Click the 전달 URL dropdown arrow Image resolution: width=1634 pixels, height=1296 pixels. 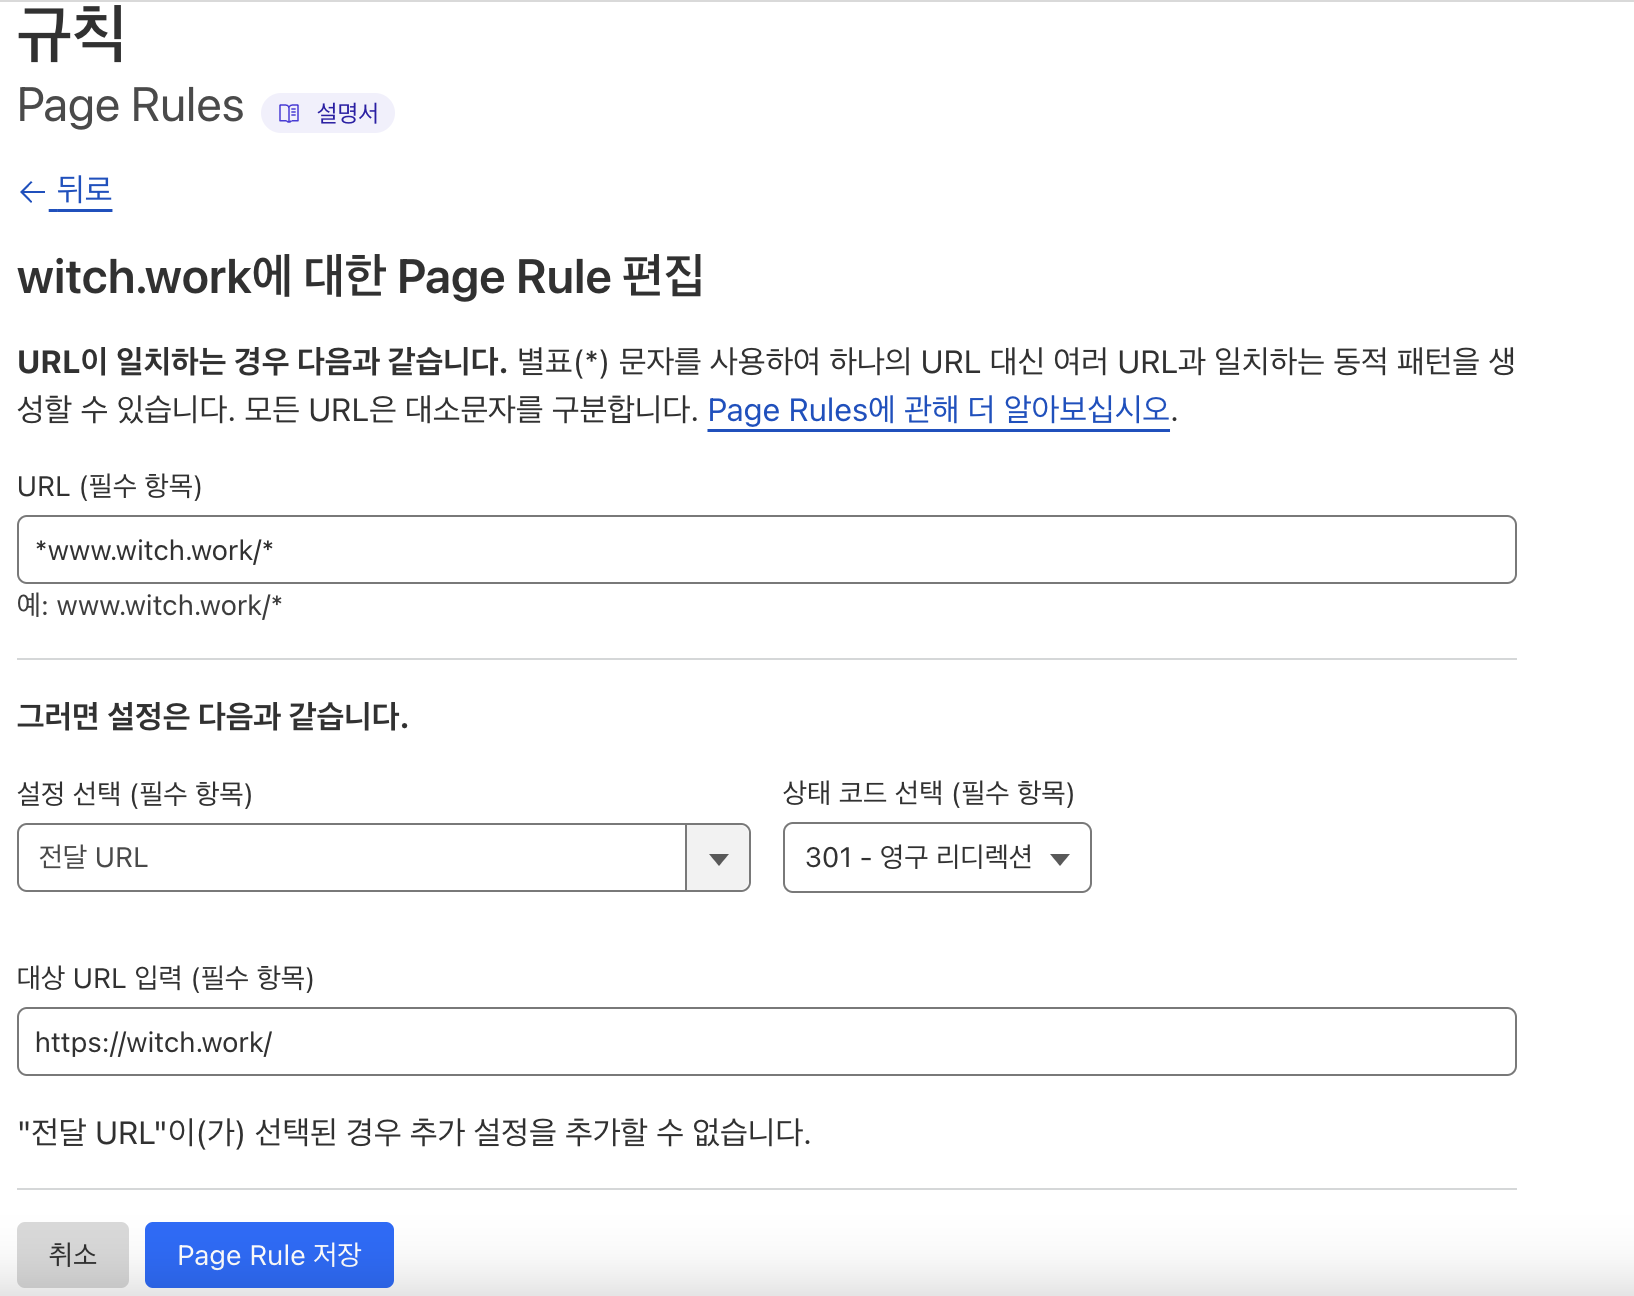pyautogui.click(x=717, y=857)
